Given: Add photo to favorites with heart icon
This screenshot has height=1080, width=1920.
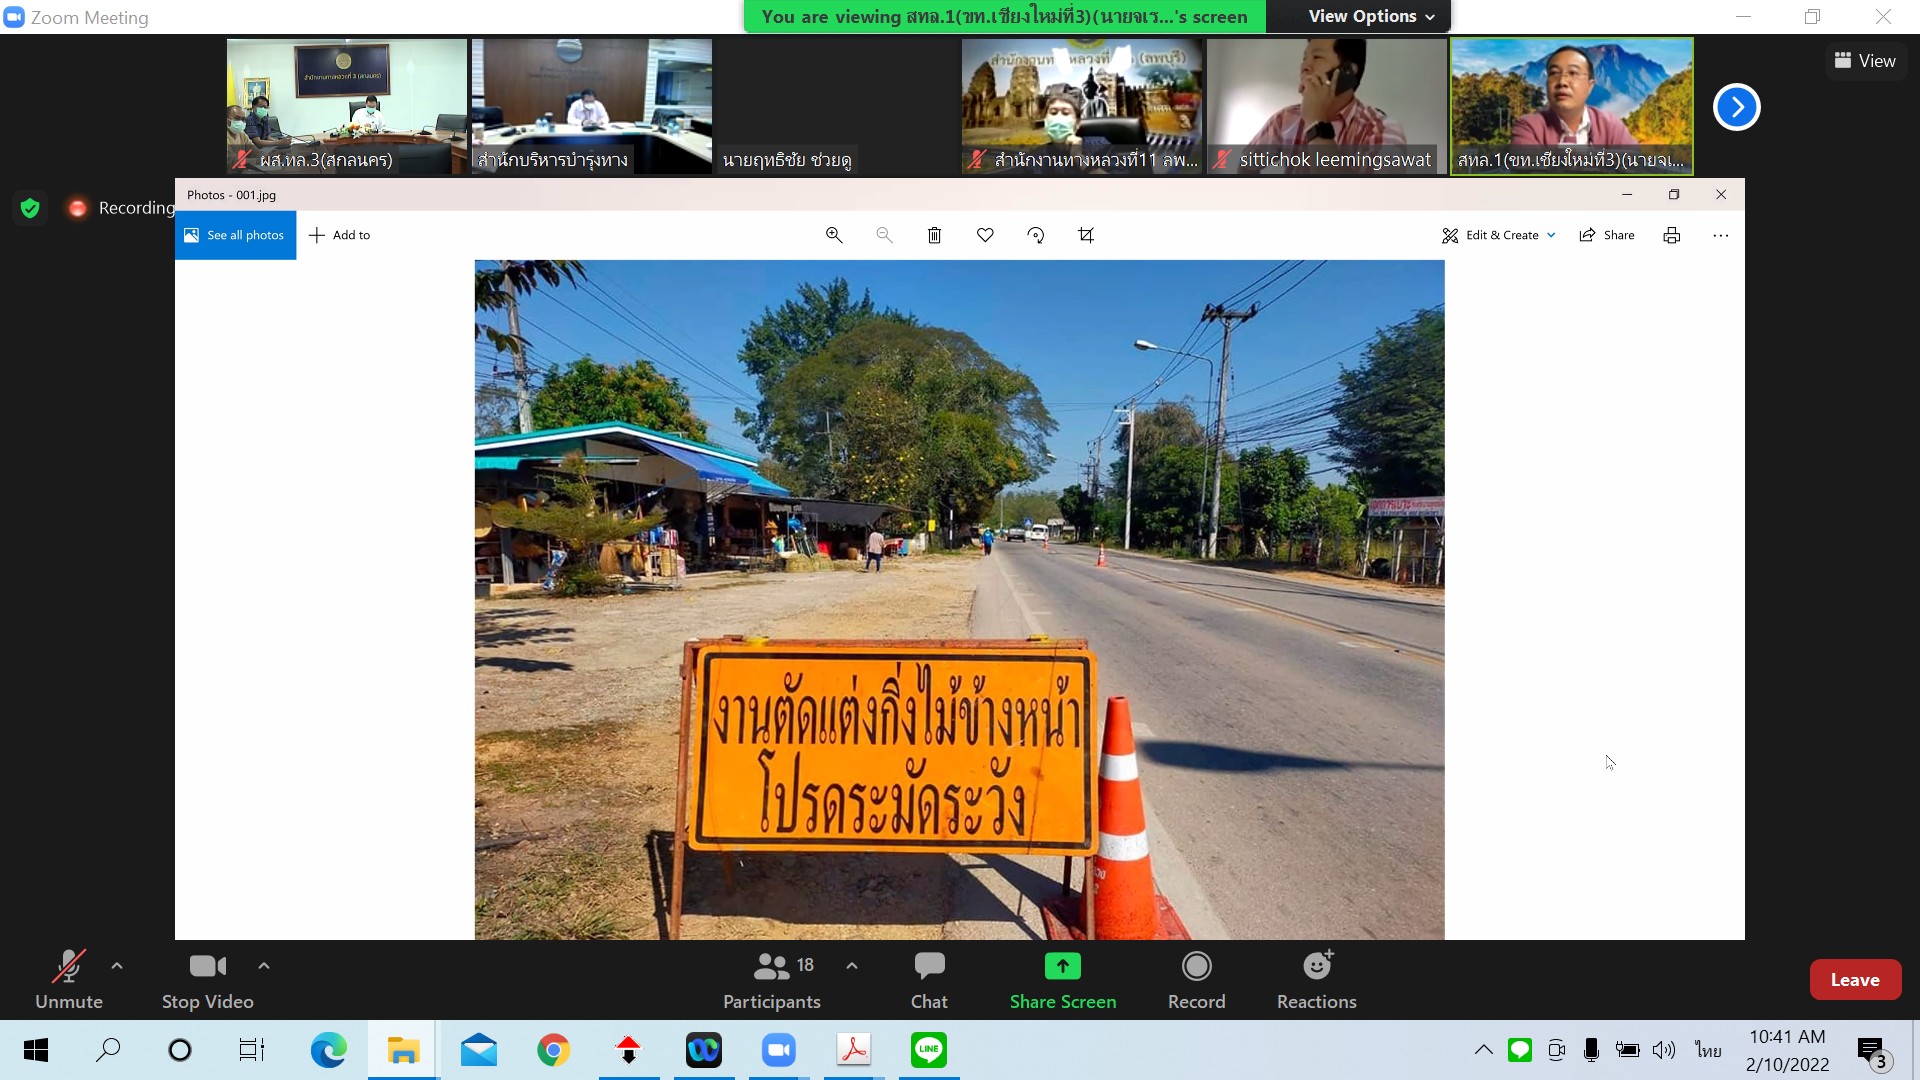Looking at the screenshot, I should pyautogui.click(x=985, y=235).
